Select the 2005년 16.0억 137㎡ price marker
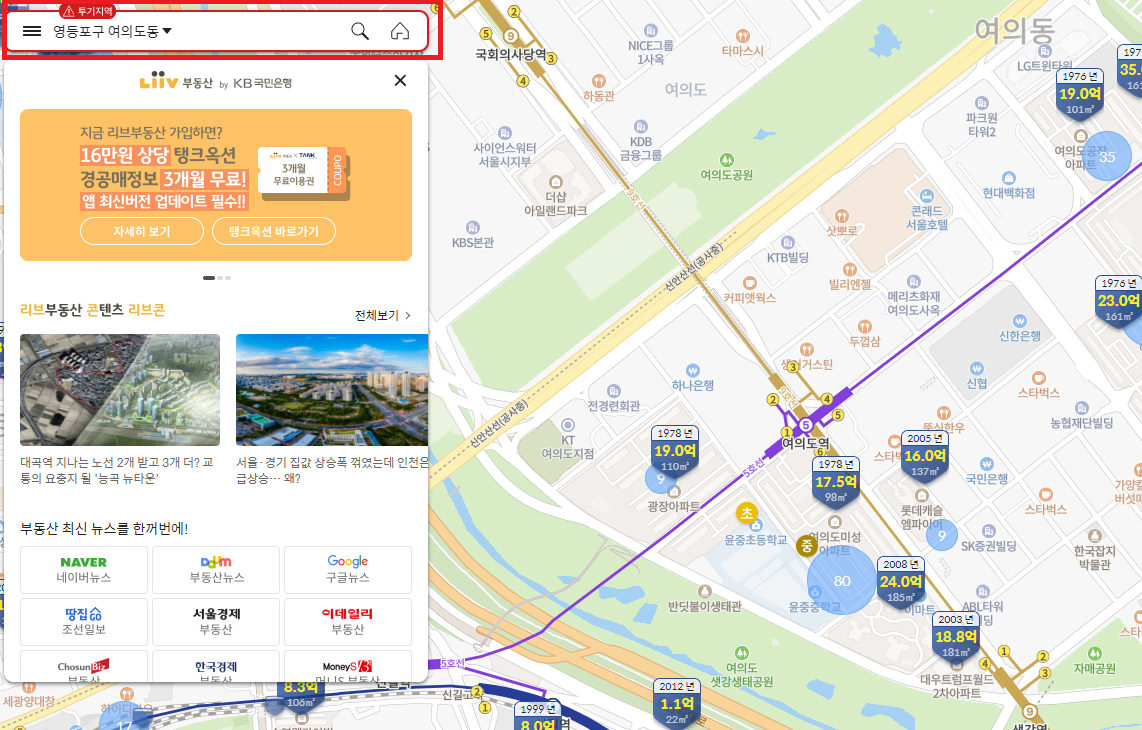The width and height of the screenshot is (1142, 730). 924,456
